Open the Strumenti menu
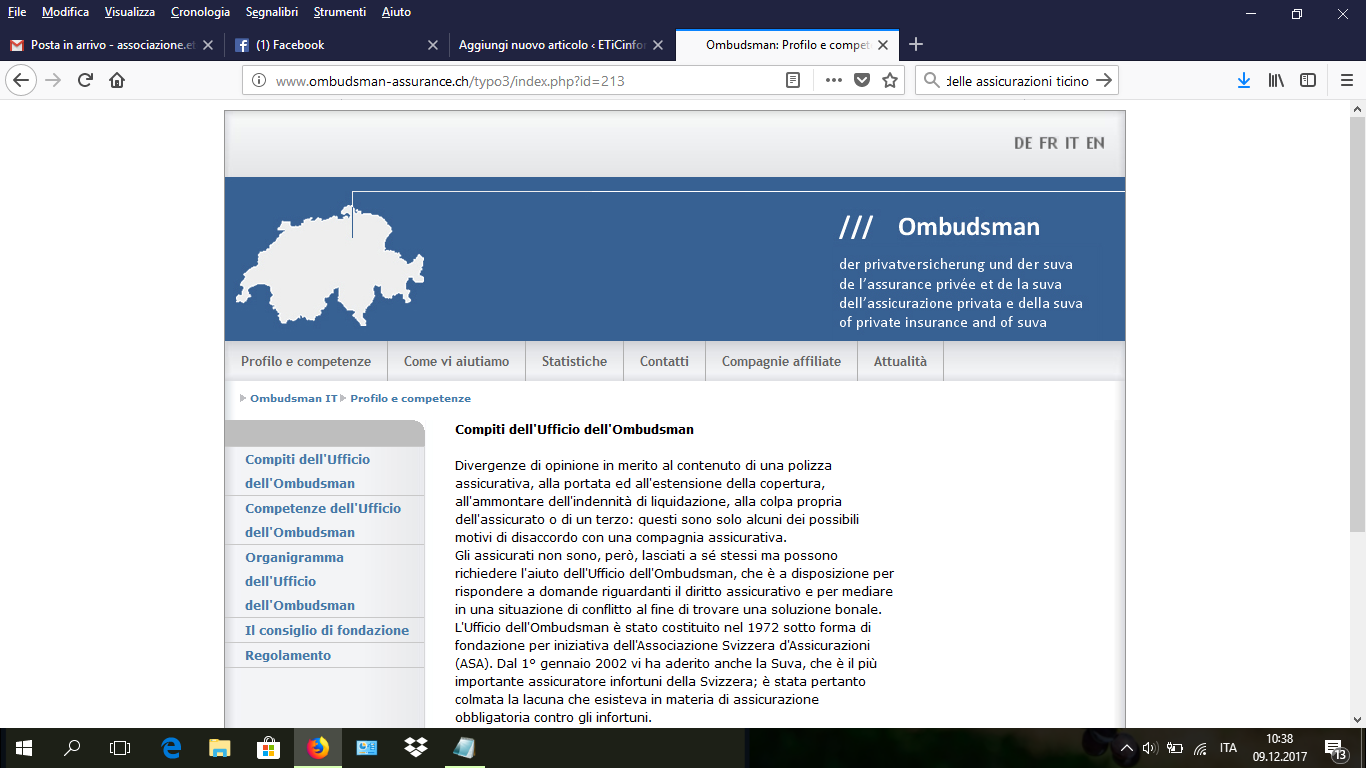This screenshot has width=1366, height=768. pyautogui.click(x=340, y=12)
